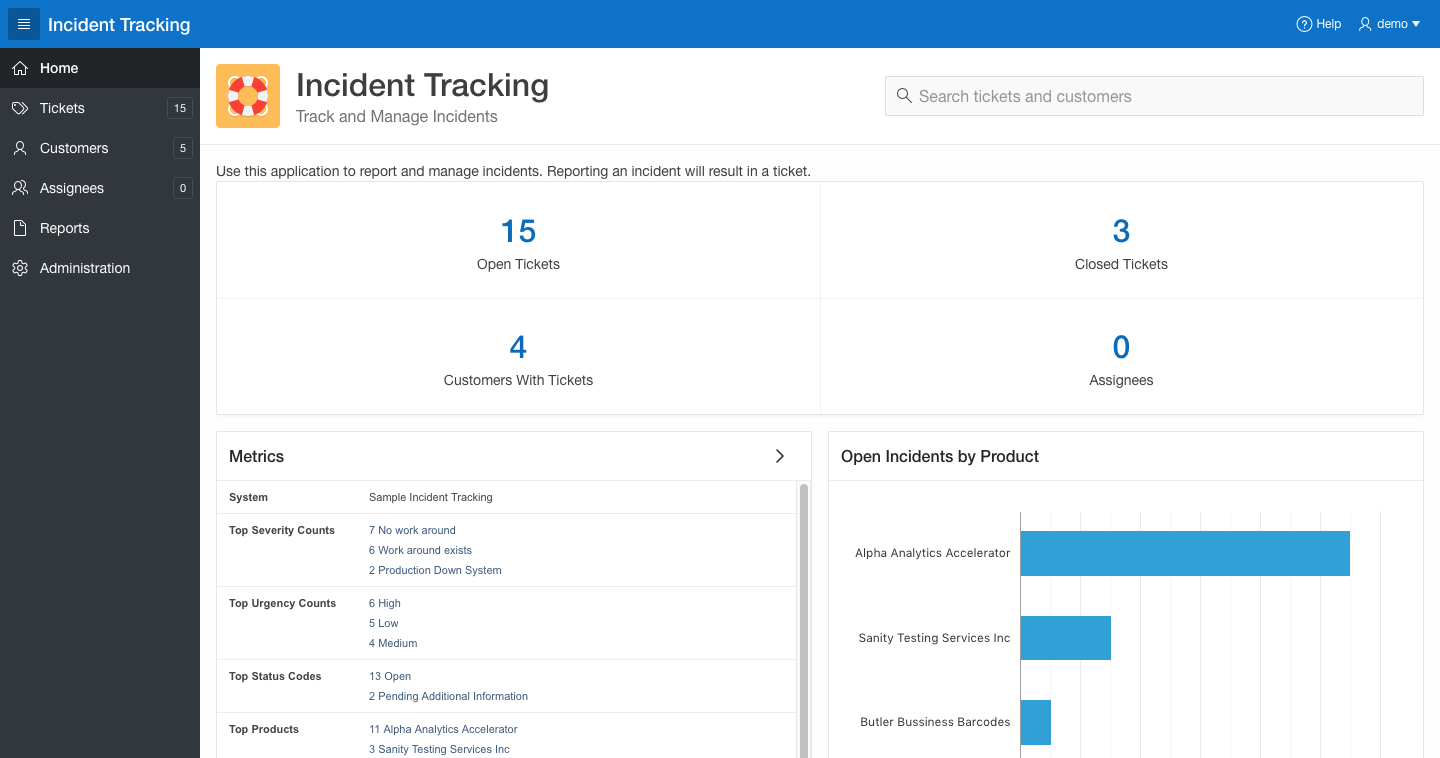Click the Tickets tag icon in sidebar
1440x758 pixels.
tap(19, 108)
